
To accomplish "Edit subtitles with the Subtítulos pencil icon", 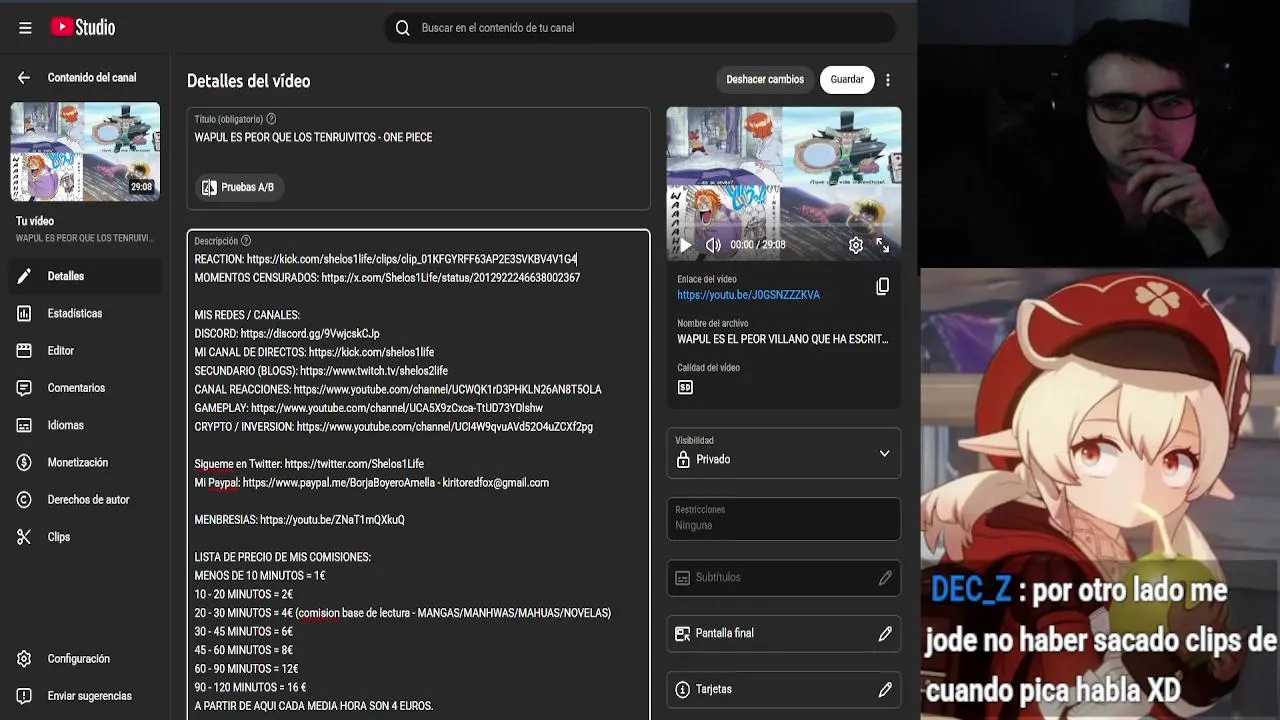I will click(x=885, y=578).
